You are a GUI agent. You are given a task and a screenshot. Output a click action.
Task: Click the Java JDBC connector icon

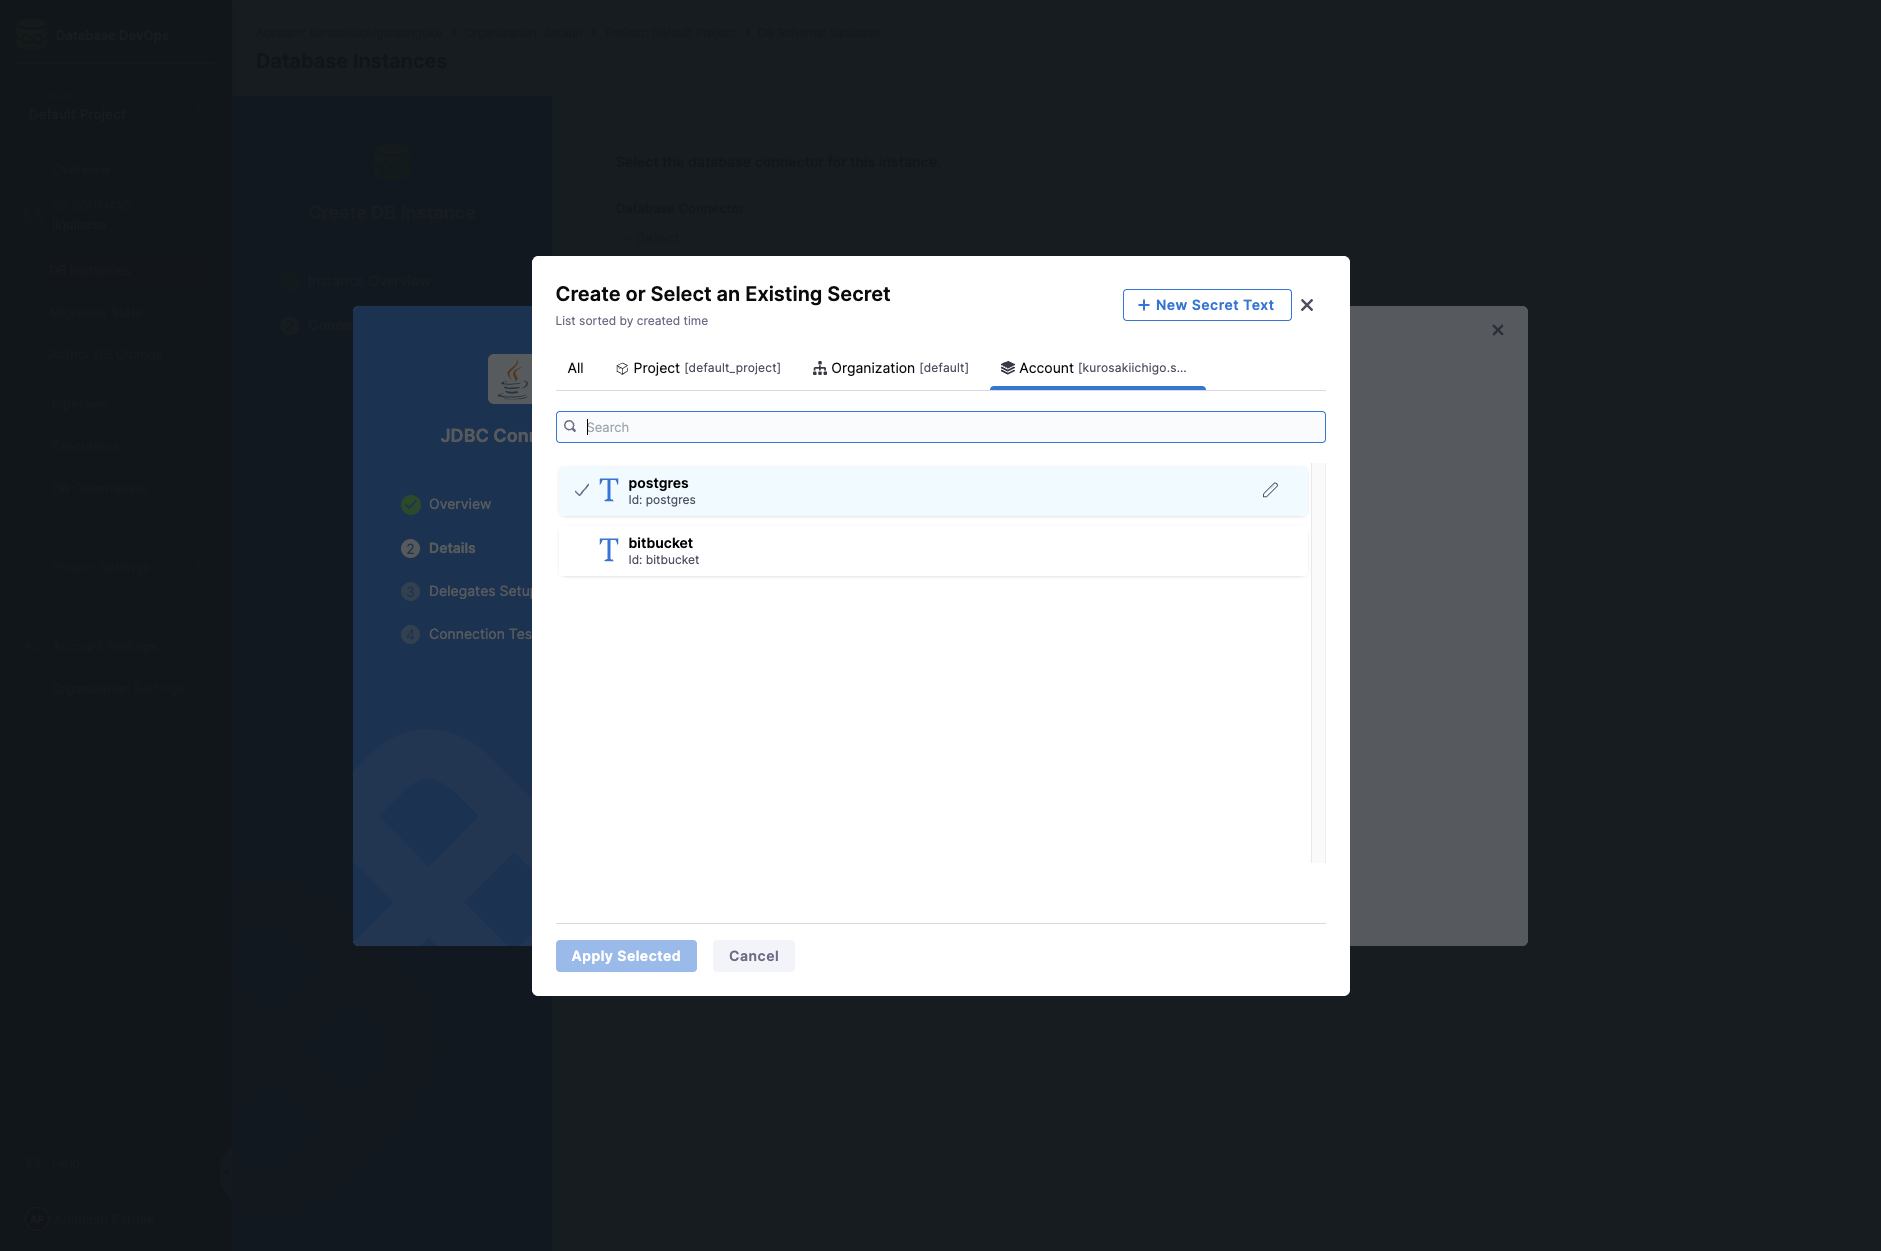coord(510,379)
